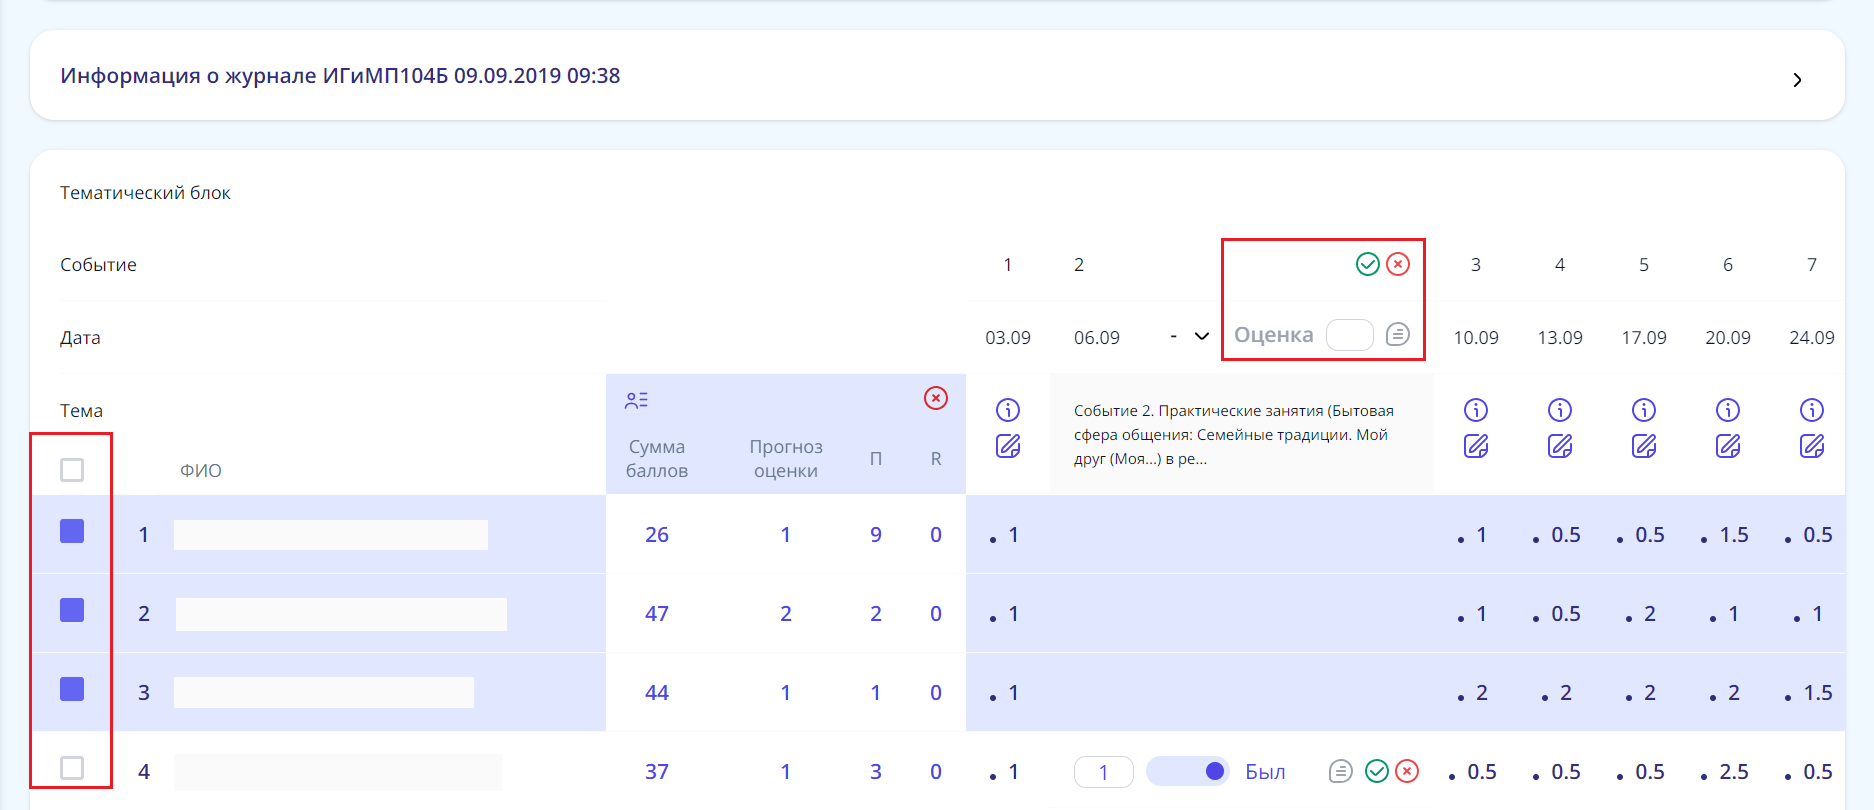The width and height of the screenshot is (1874, 810).
Task: Click the student list icon above Сумма баллов
Action: (636, 401)
